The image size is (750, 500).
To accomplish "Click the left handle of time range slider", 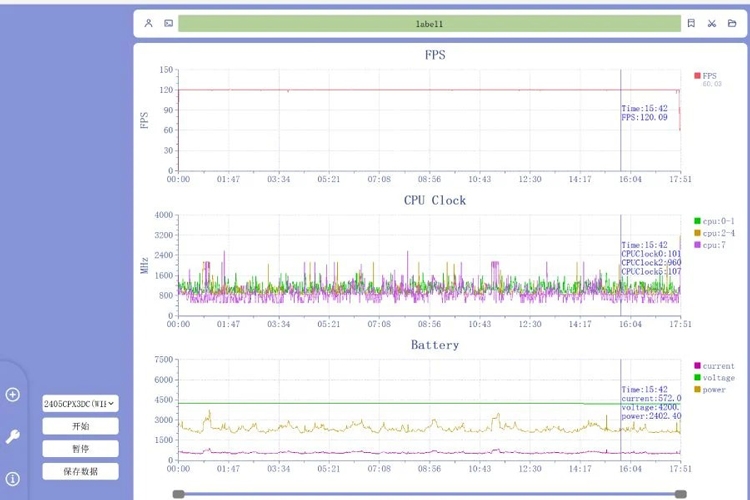I will (178, 494).
